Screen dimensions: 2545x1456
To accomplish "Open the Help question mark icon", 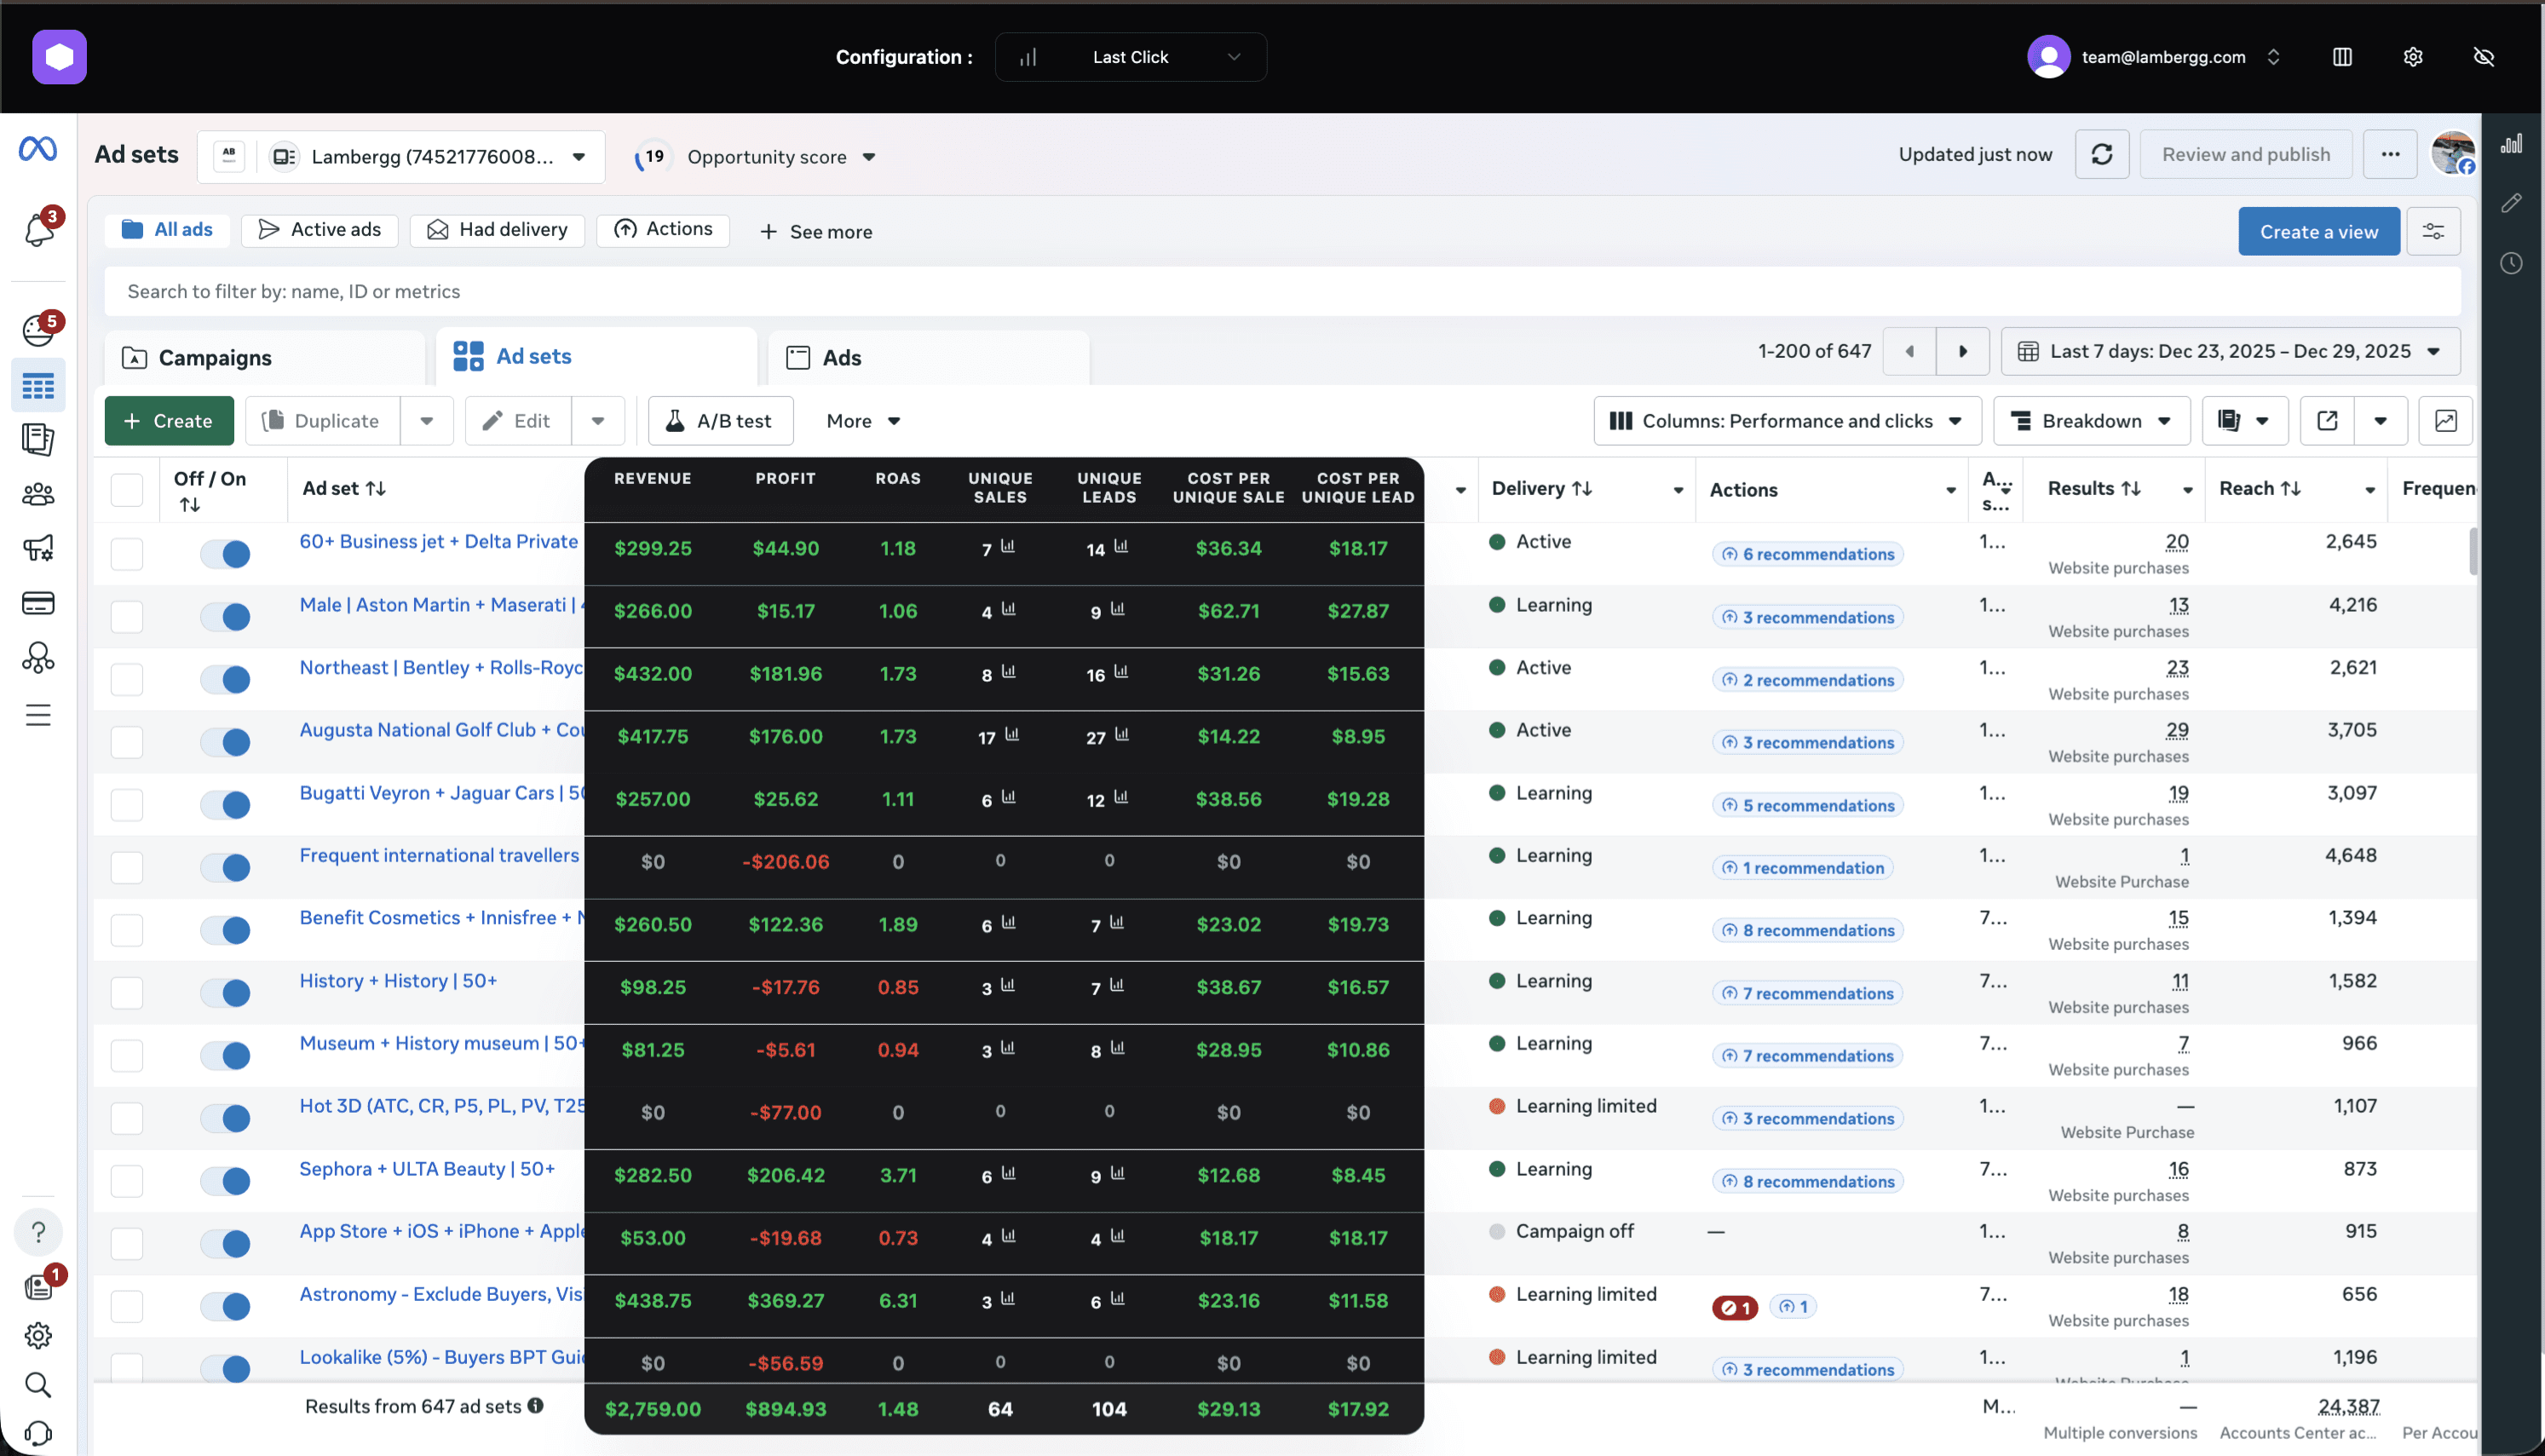I will [39, 1231].
